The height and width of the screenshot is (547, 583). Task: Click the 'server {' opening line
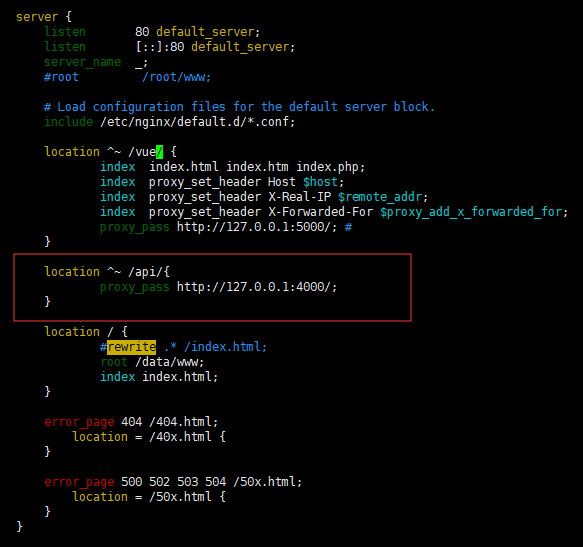tap(44, 17)
